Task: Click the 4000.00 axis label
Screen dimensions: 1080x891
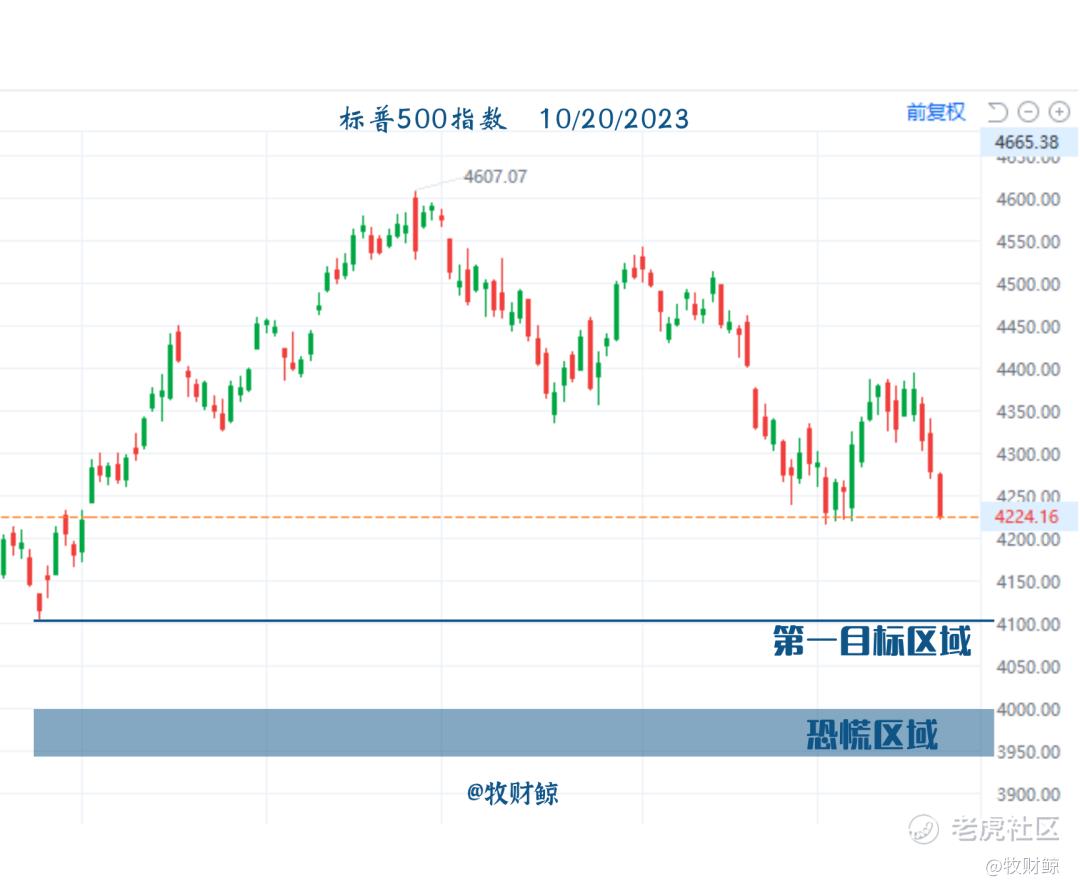Action: (1028, 709)
